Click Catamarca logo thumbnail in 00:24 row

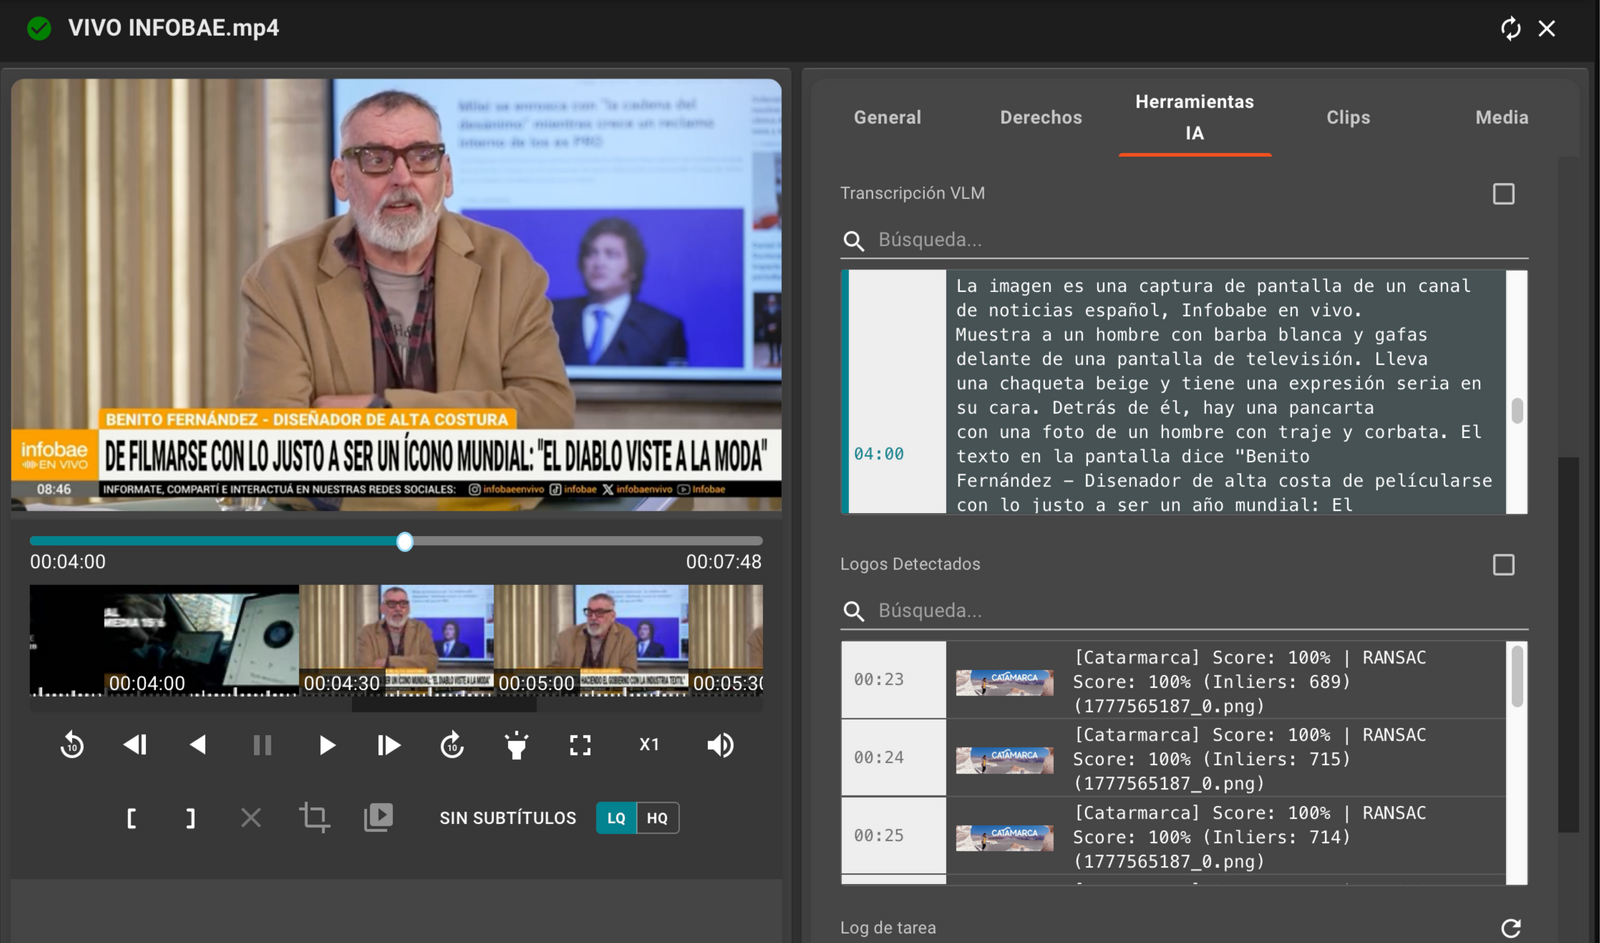[1004, 760]
